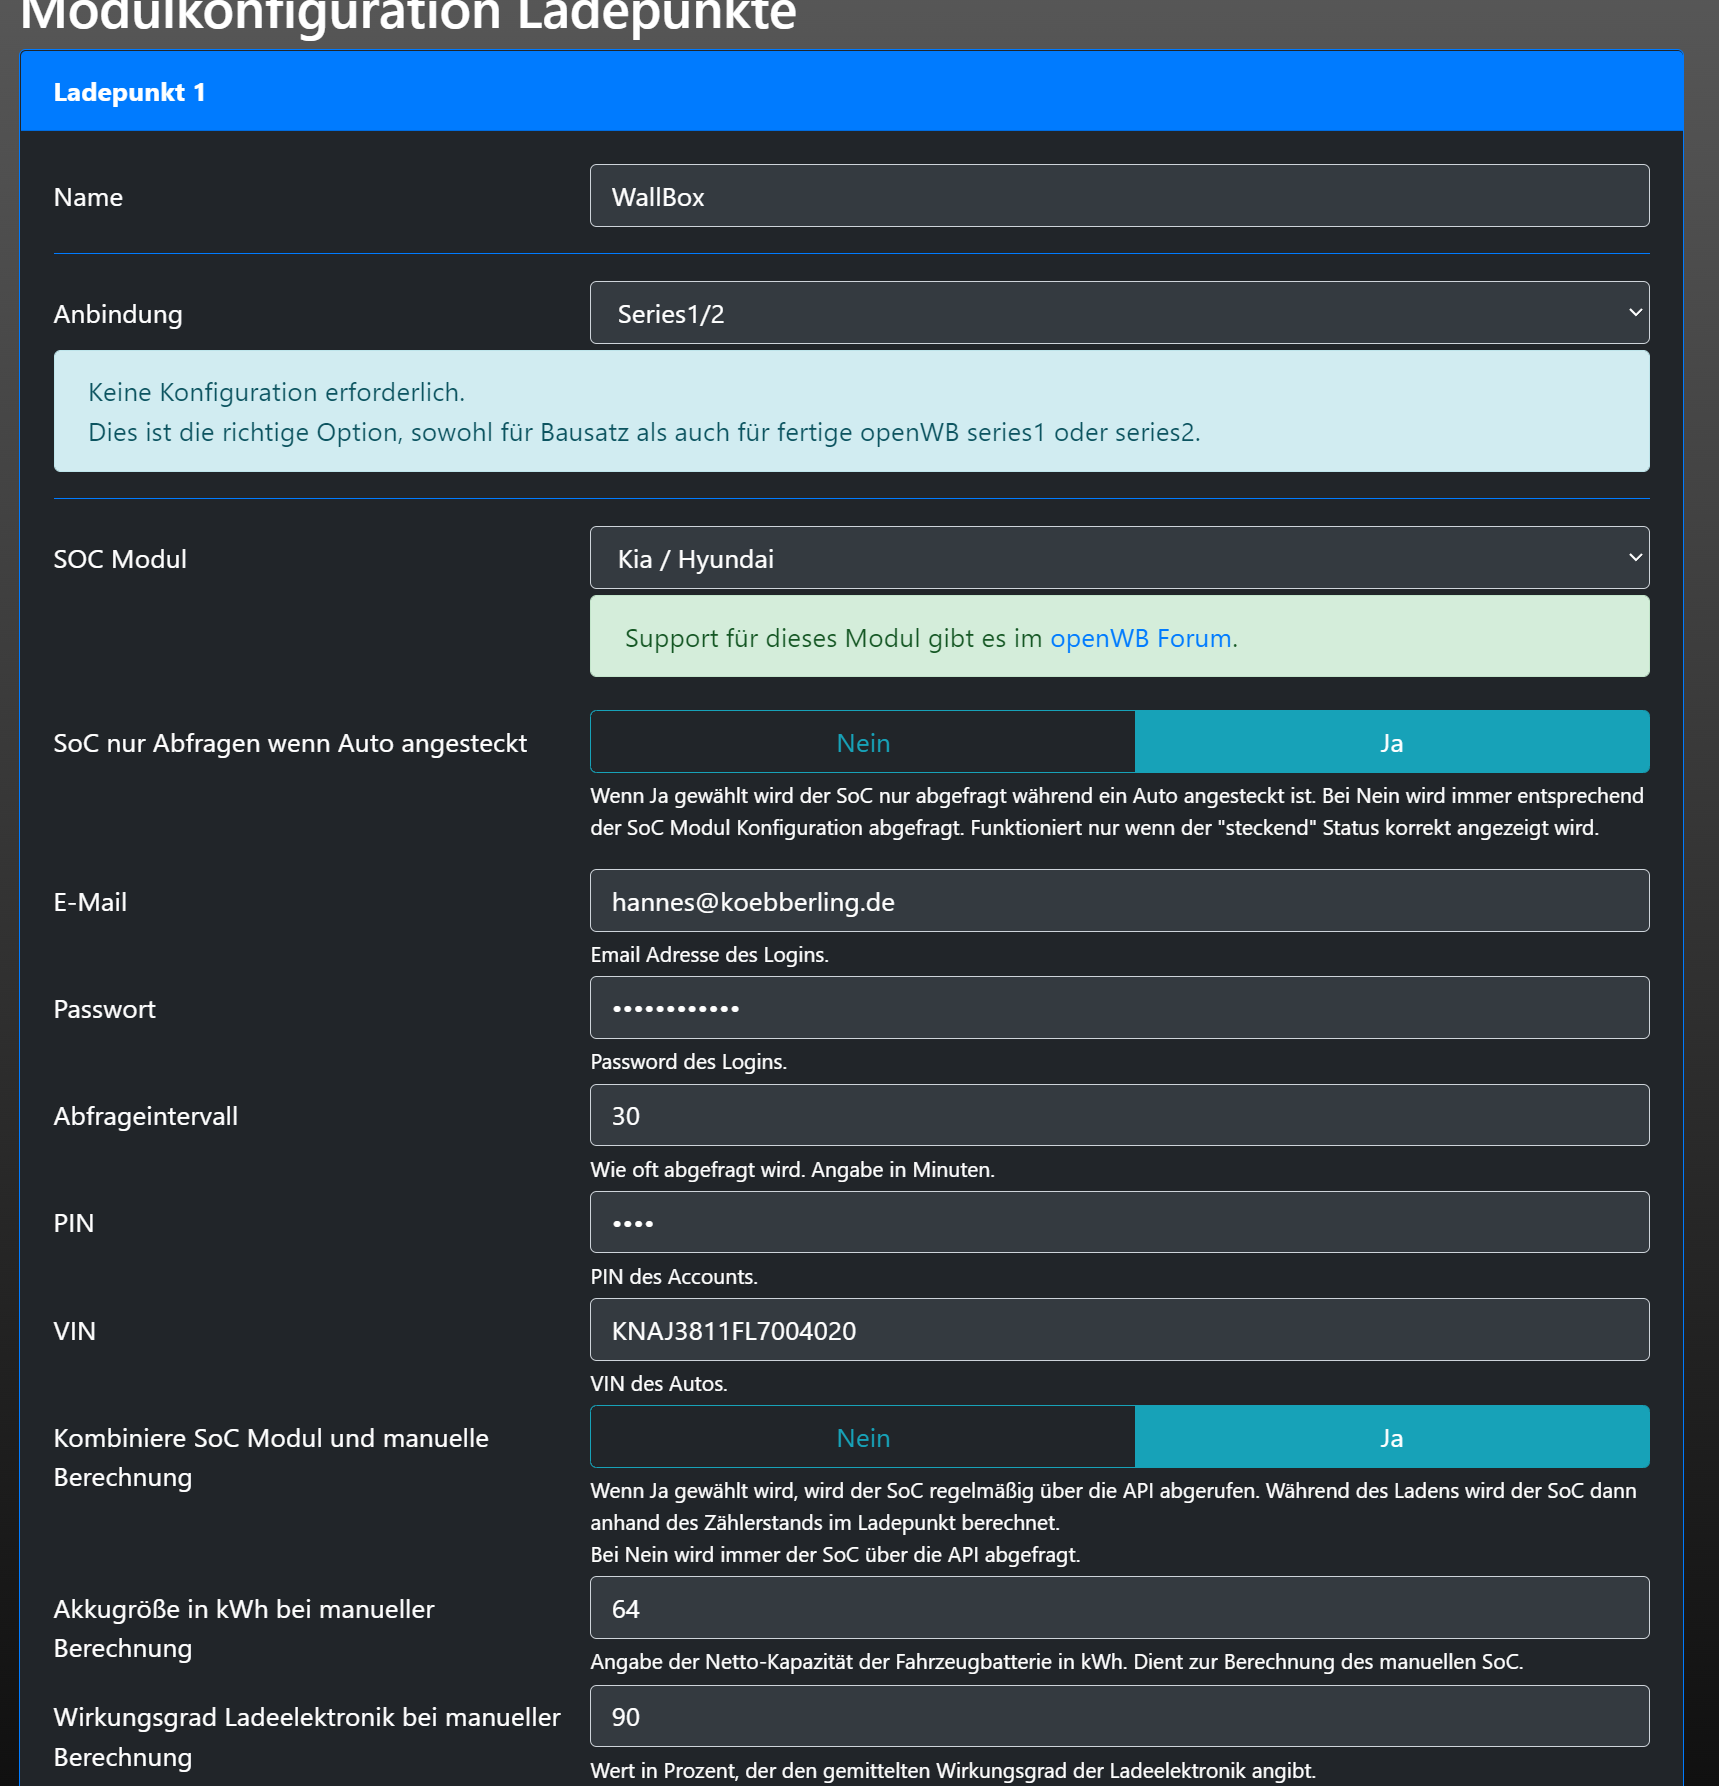The height and width of the screenshot is (1786, 1719).
Task: Click the Name field containing WallBox
Action: tap(1118, 196)
